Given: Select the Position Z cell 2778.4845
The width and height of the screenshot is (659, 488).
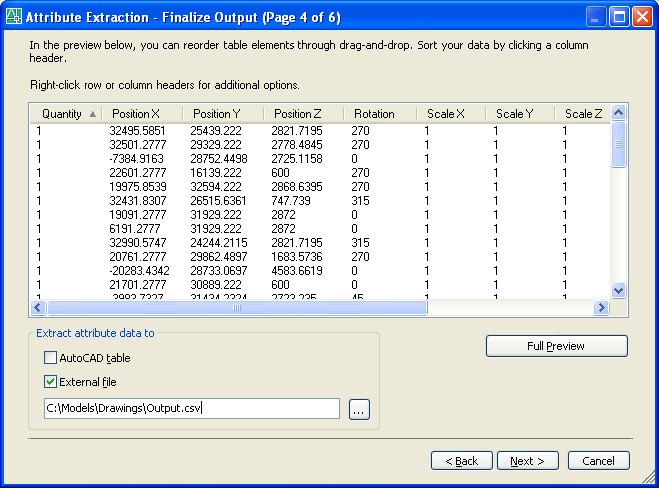Looking at the screenshot, I should click(297, 145).
